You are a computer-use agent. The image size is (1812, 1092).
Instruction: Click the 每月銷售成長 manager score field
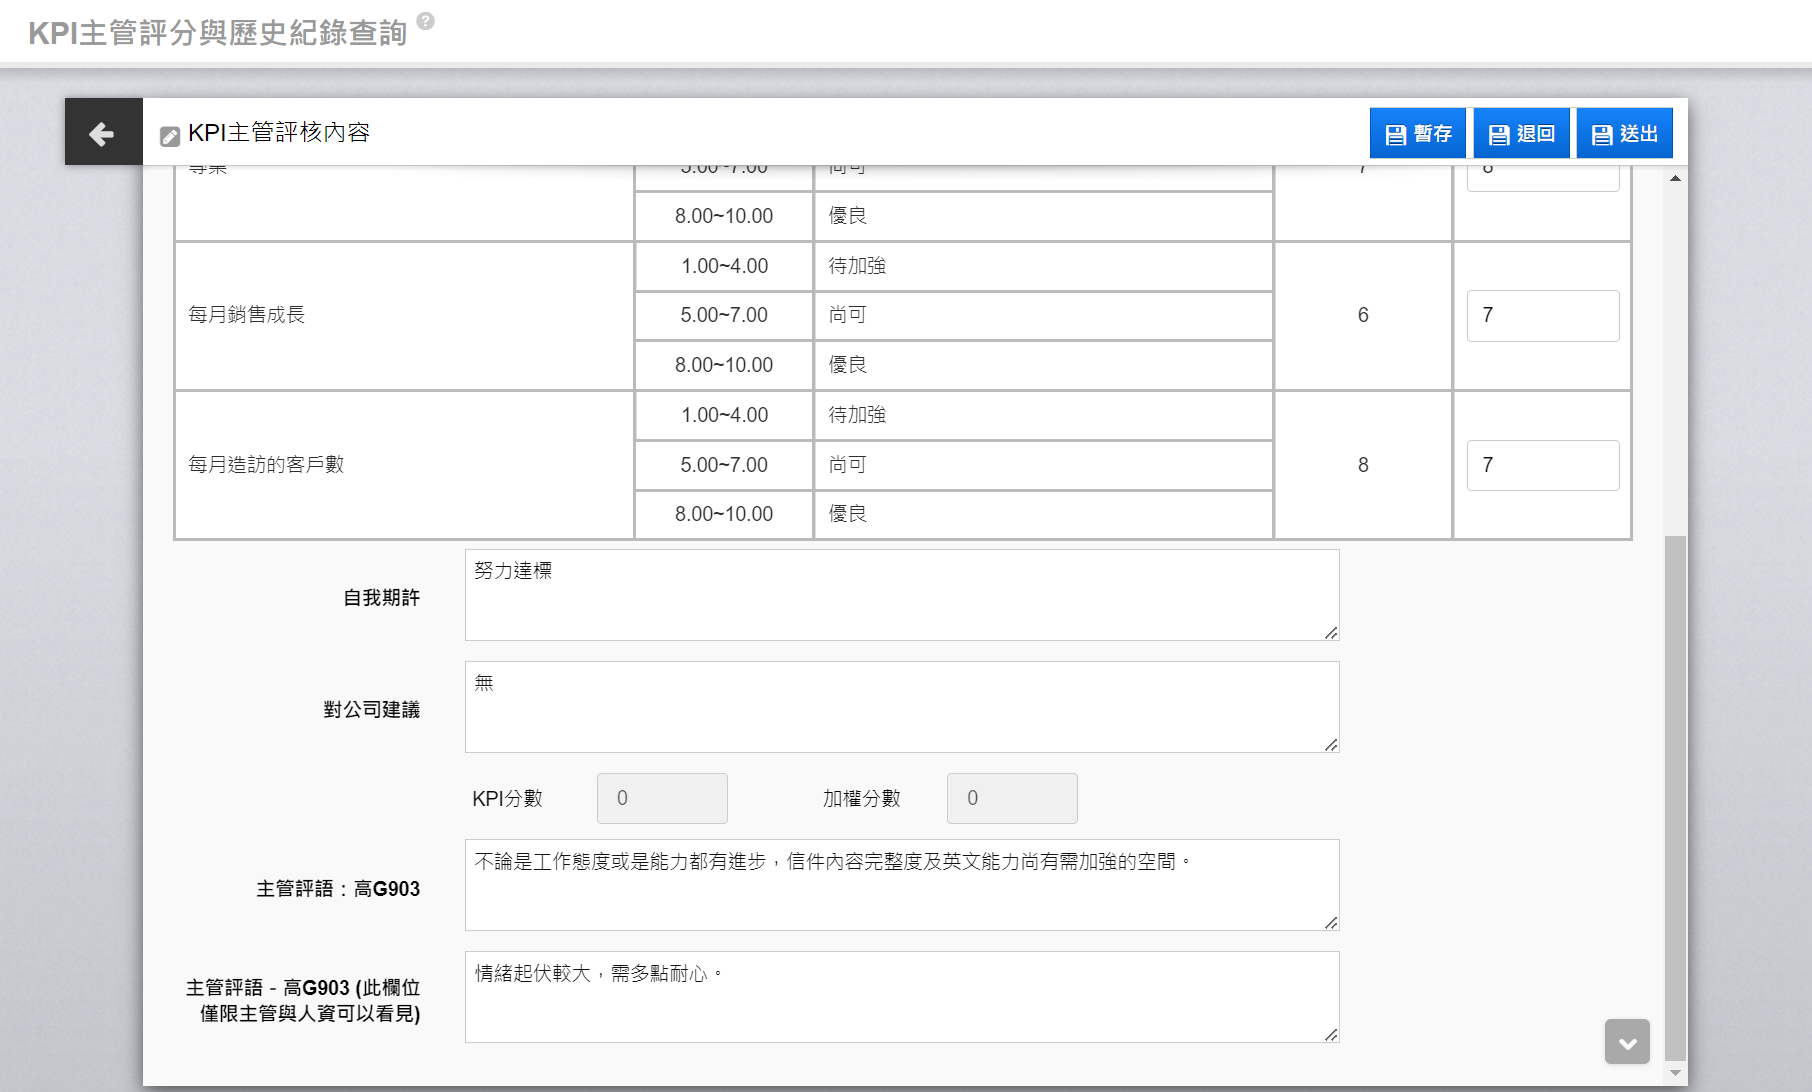(1542, 316)
